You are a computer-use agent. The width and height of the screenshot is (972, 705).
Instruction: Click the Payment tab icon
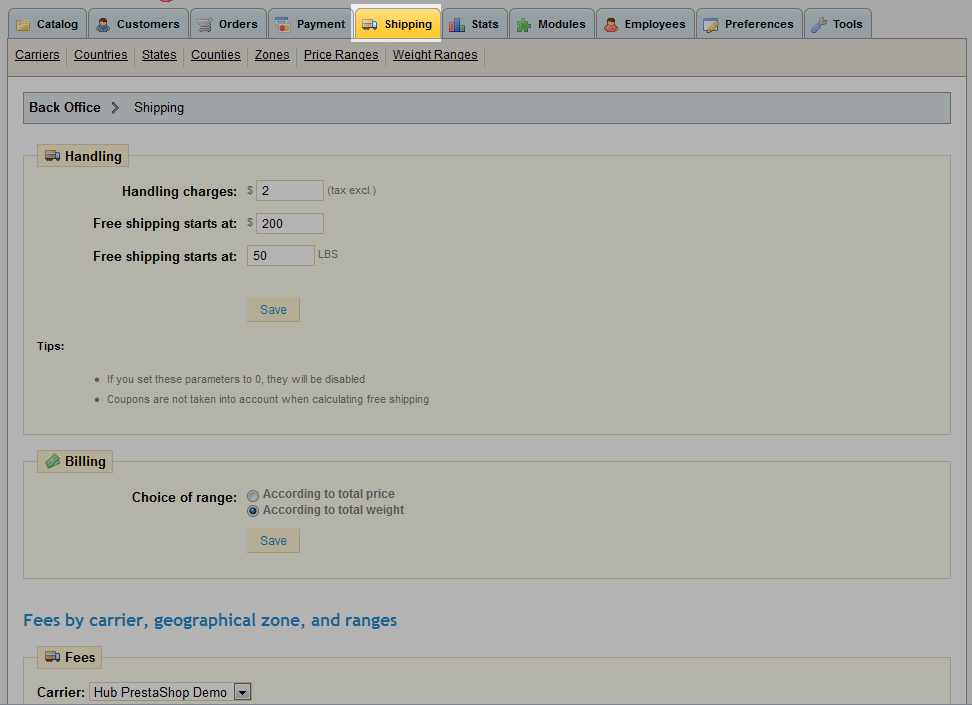[283, 25]
